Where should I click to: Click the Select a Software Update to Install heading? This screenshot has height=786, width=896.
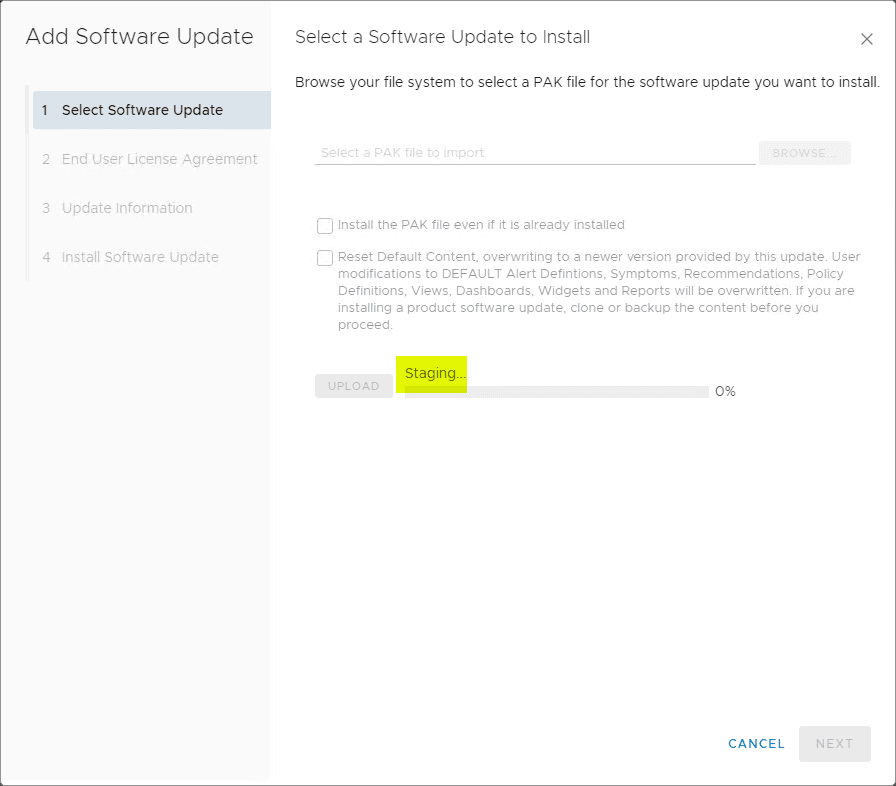[x=442, y=37]
